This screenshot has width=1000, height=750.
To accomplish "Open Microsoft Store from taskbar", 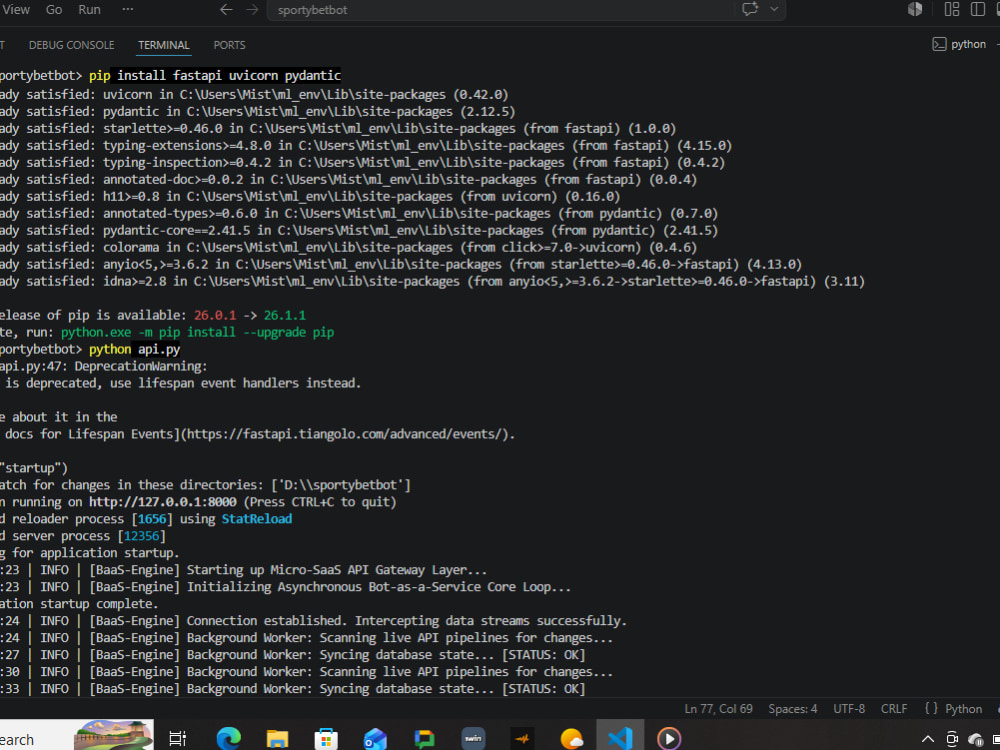I will (x=326, y=739).
